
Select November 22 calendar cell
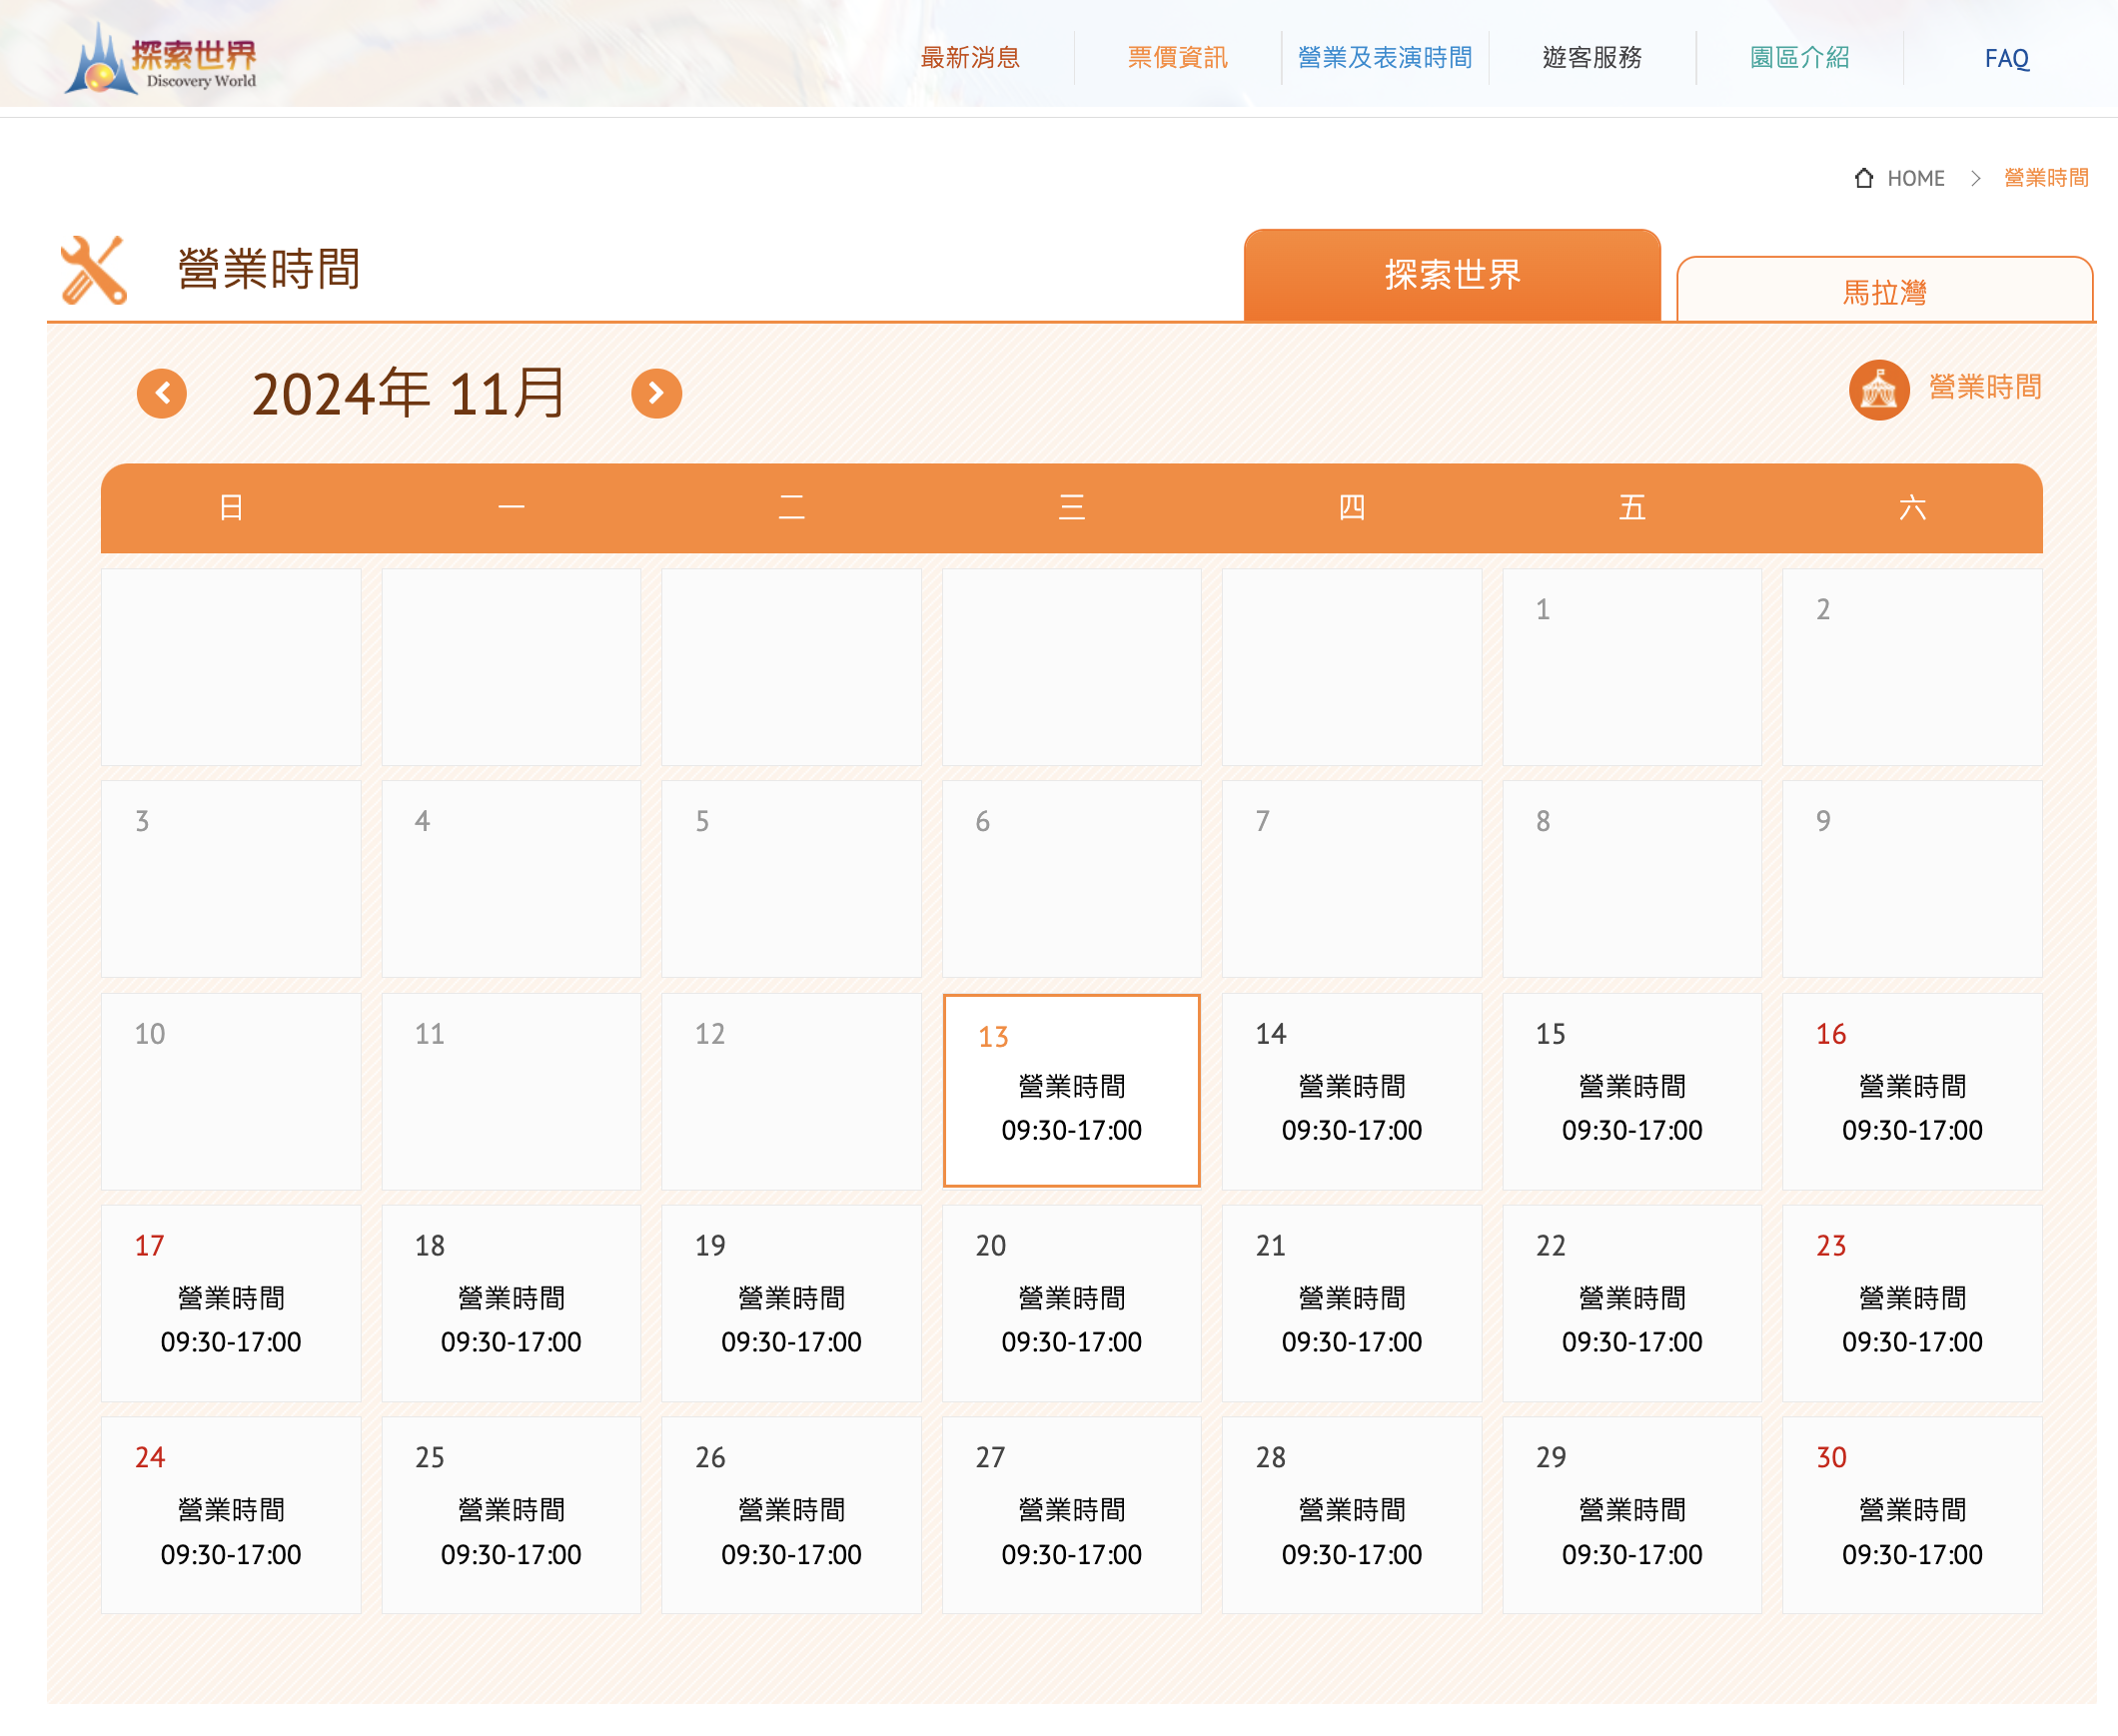pos(1631,1302)
